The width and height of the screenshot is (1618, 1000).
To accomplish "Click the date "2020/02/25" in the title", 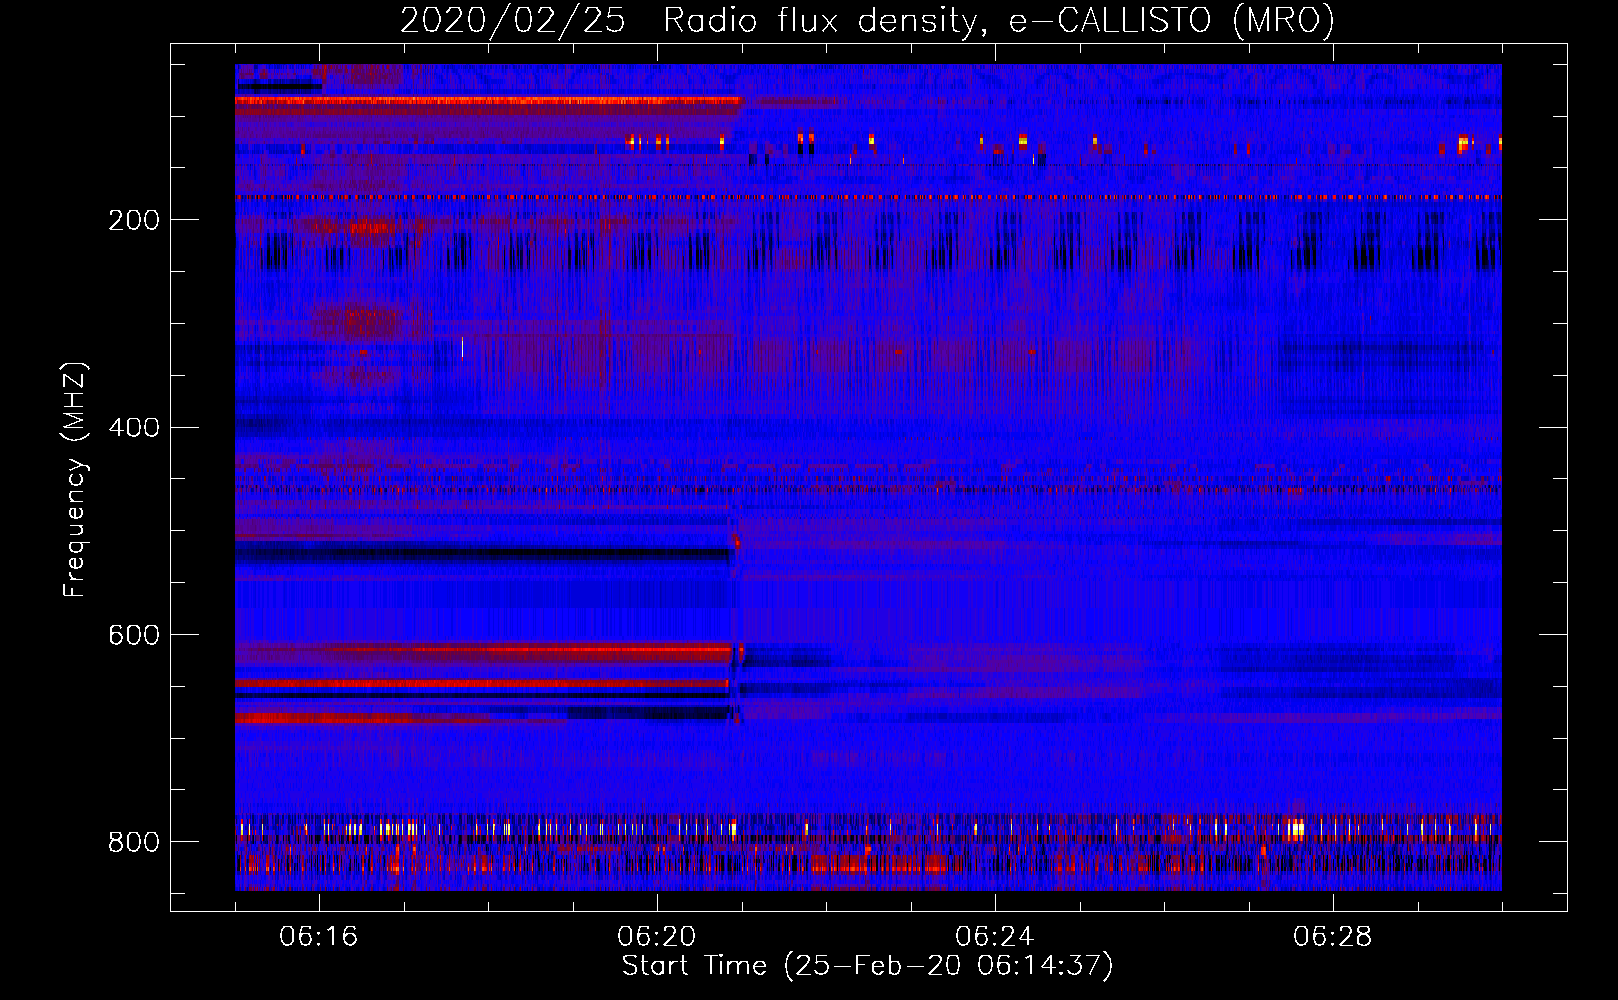I will point(513,21).
